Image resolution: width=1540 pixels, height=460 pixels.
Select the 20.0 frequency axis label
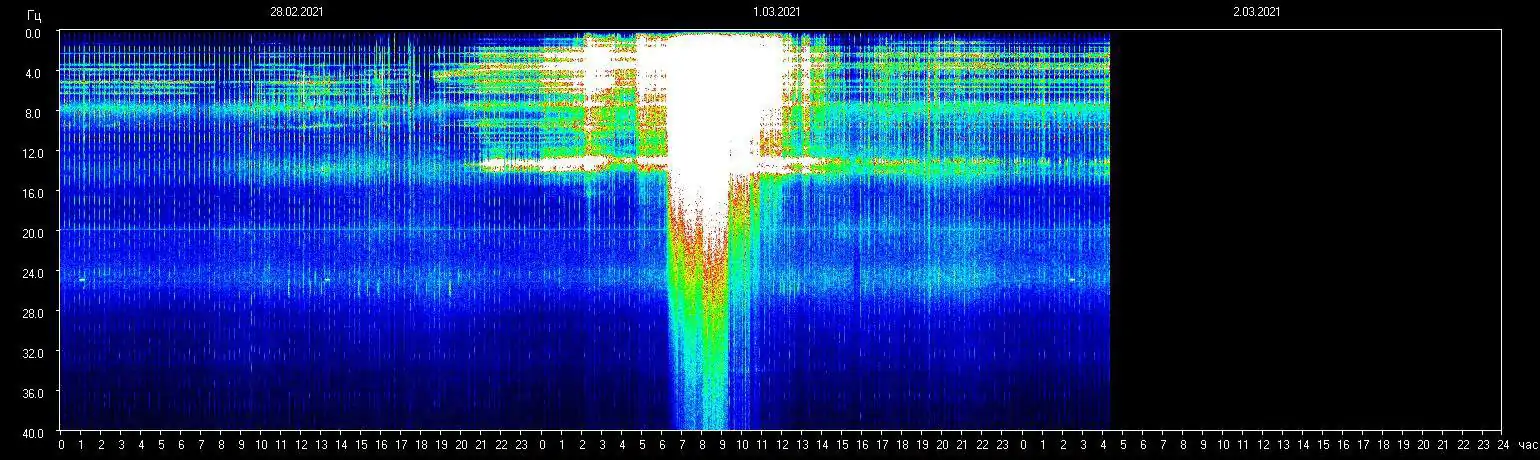pyautogui.click(x=32, y=232)
